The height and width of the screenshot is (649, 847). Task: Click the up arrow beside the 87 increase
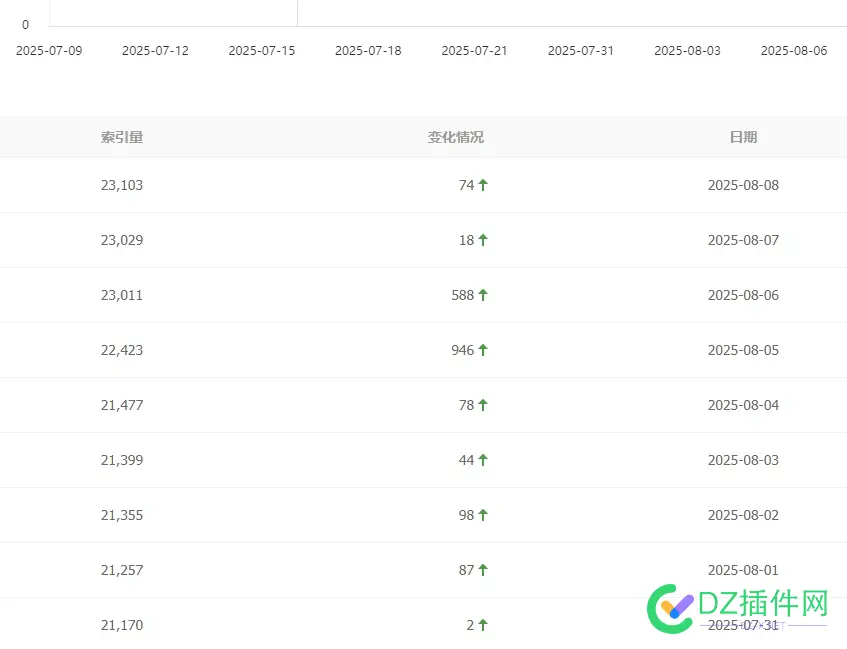point(481,570)
